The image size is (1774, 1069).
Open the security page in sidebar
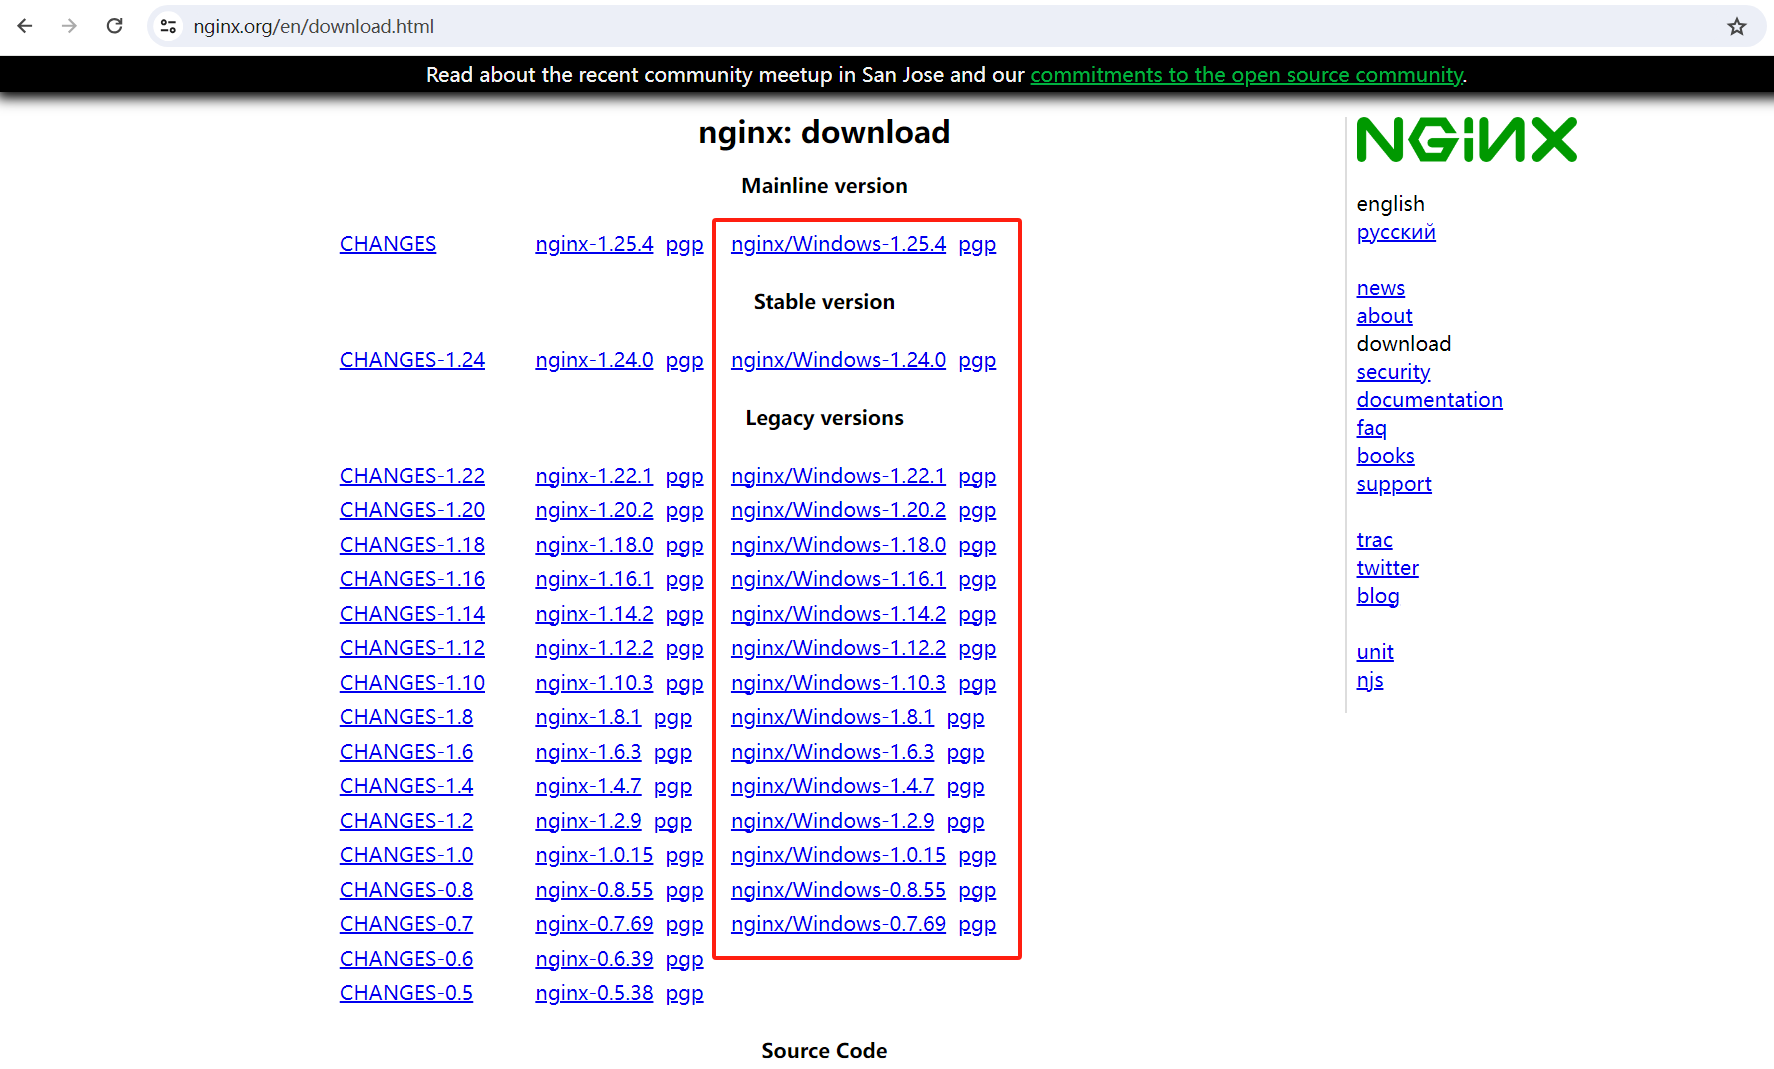[1393, 372]
